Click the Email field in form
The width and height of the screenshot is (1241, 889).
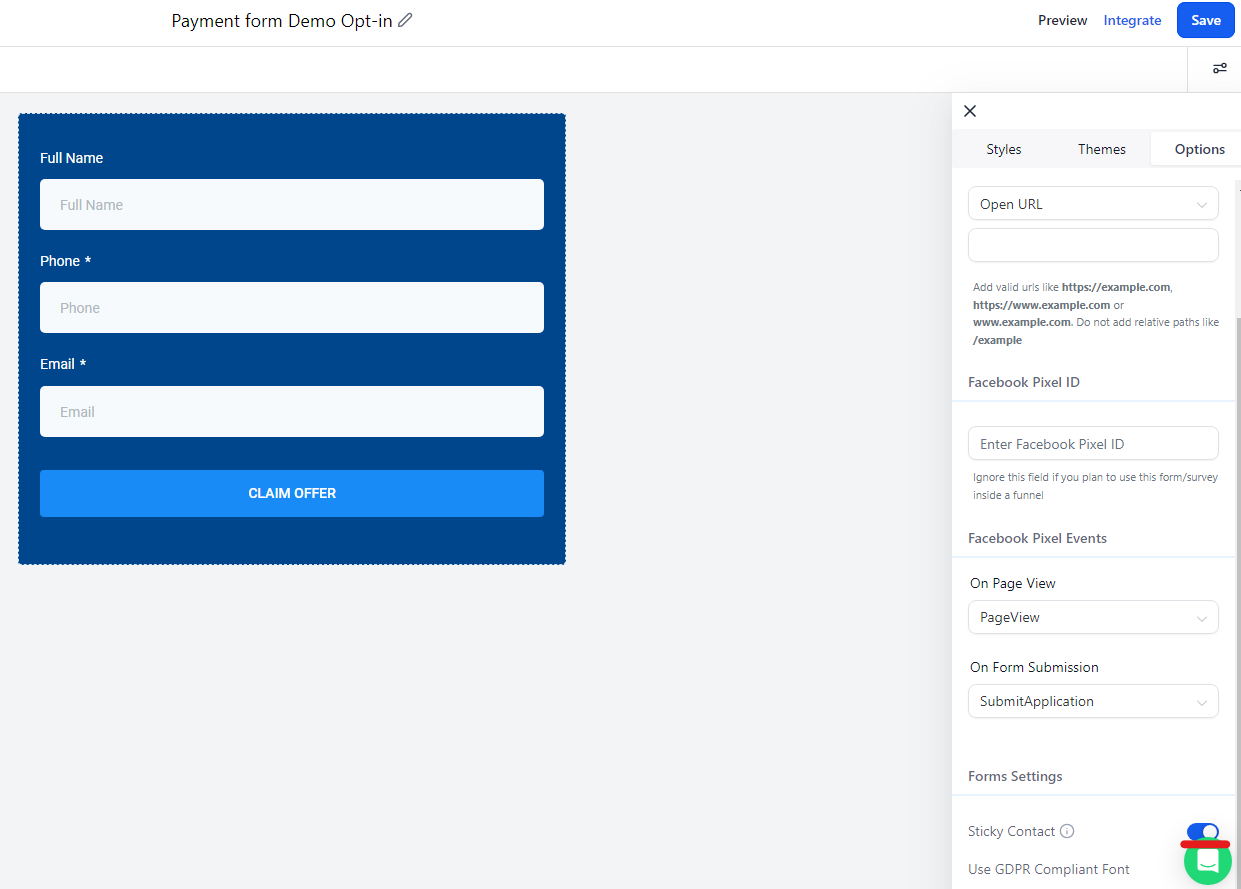point(292,412)
